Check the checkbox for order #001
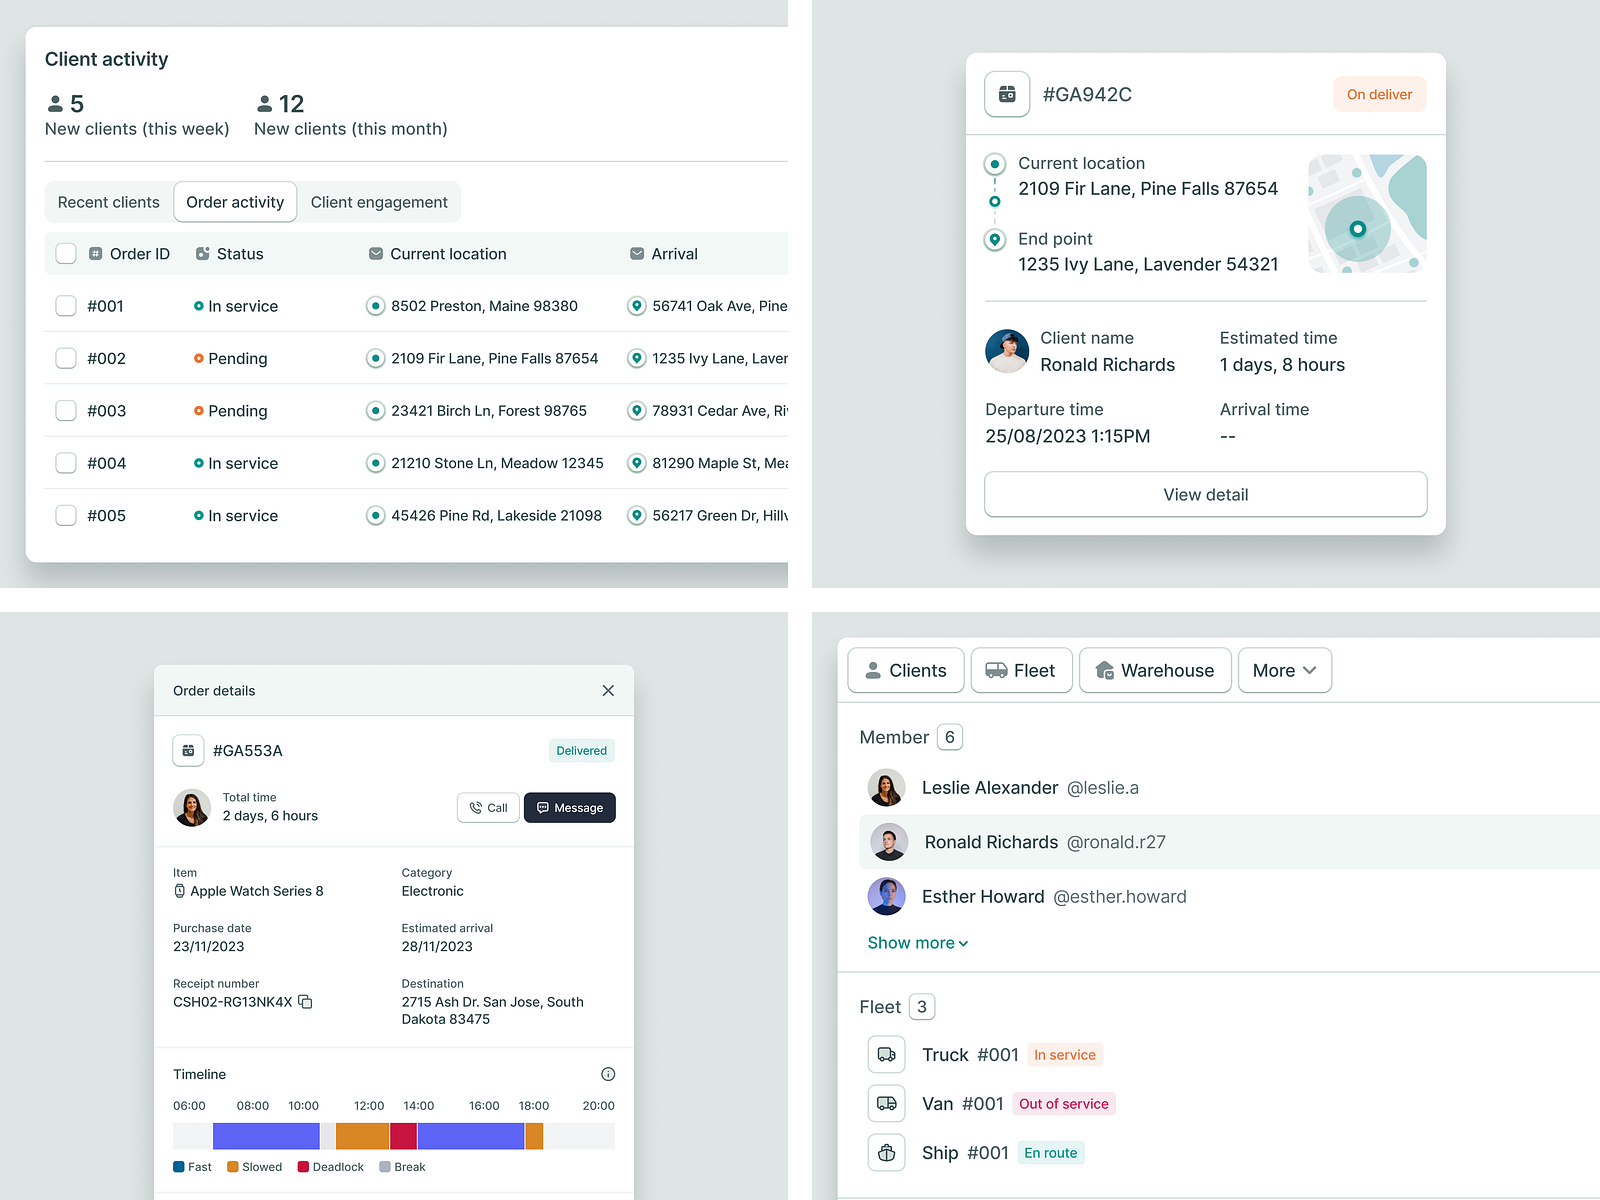The height and width of the screenshot is (1200, 1600). pyautogui.click(x=66, y=305)
